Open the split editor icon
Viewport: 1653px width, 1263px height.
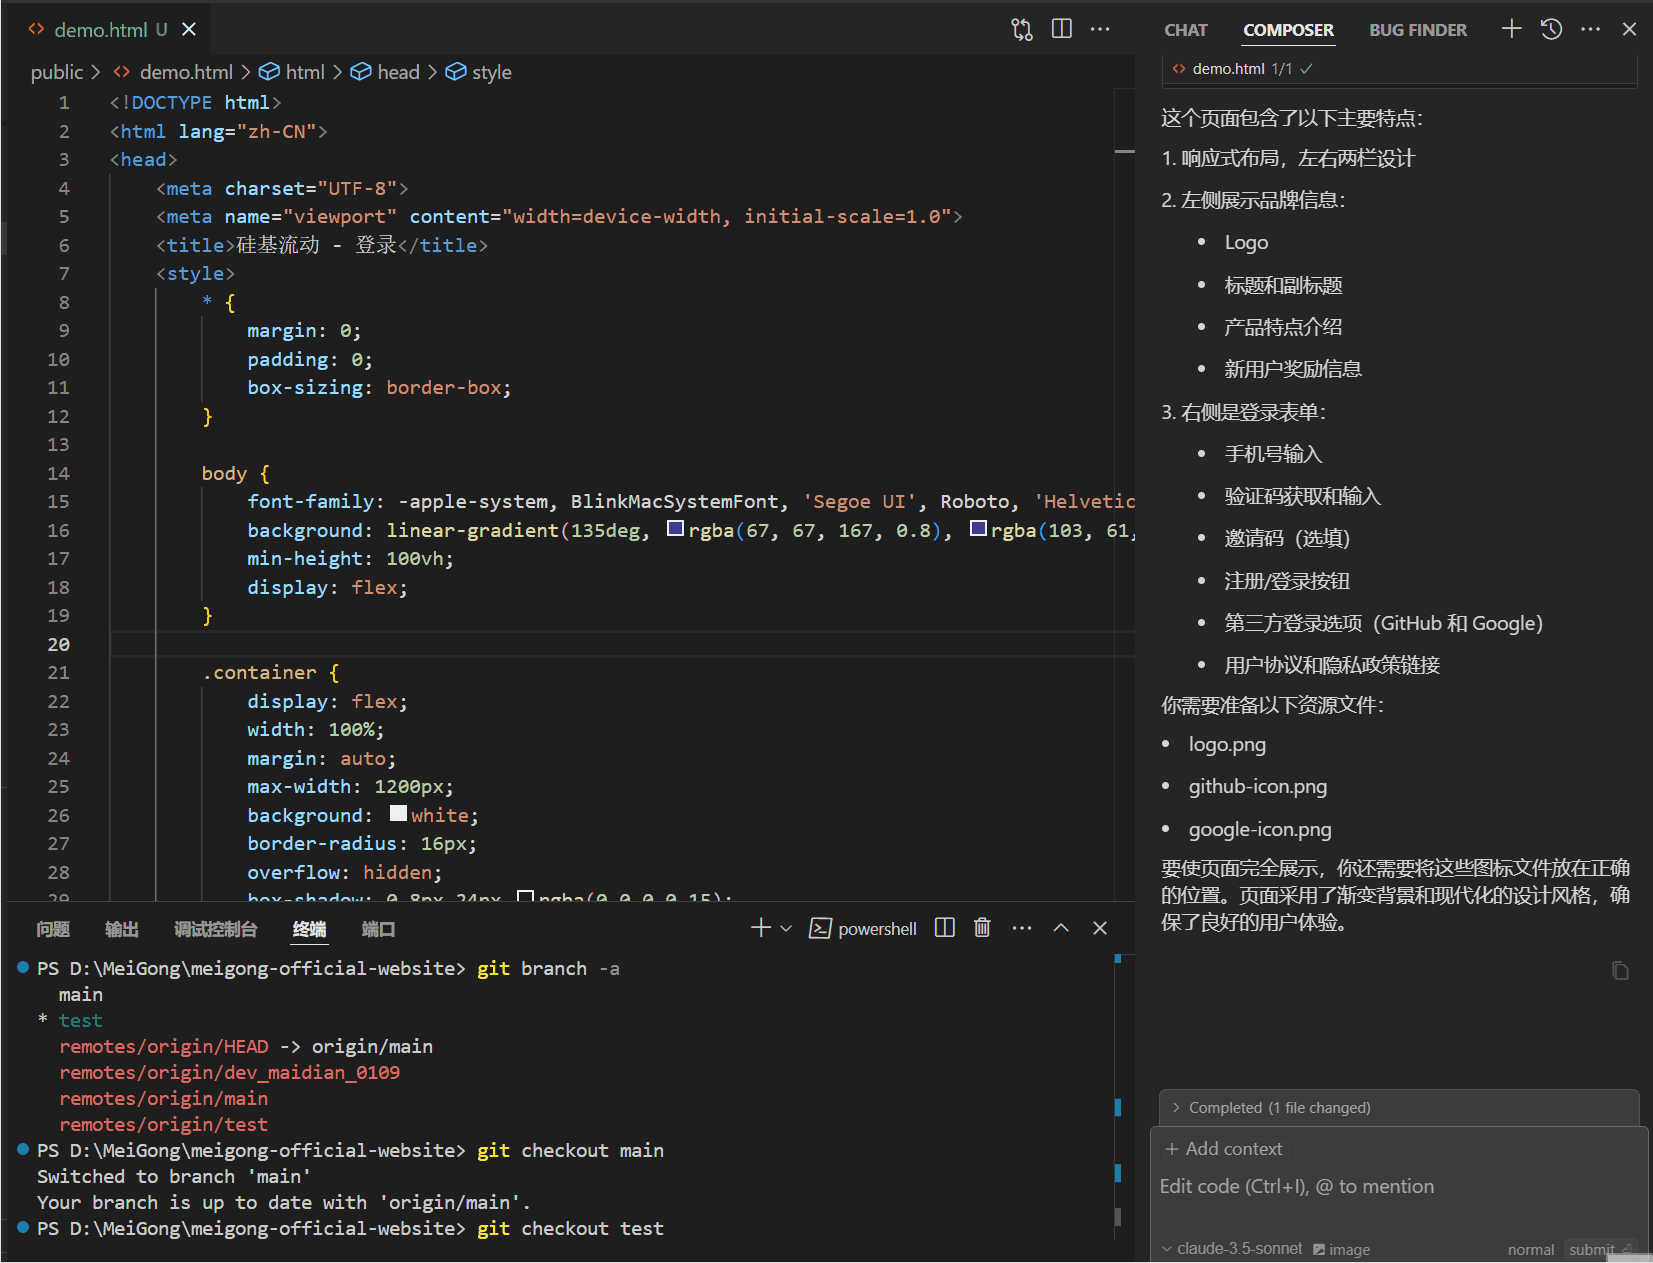[x=1062, y=29]
